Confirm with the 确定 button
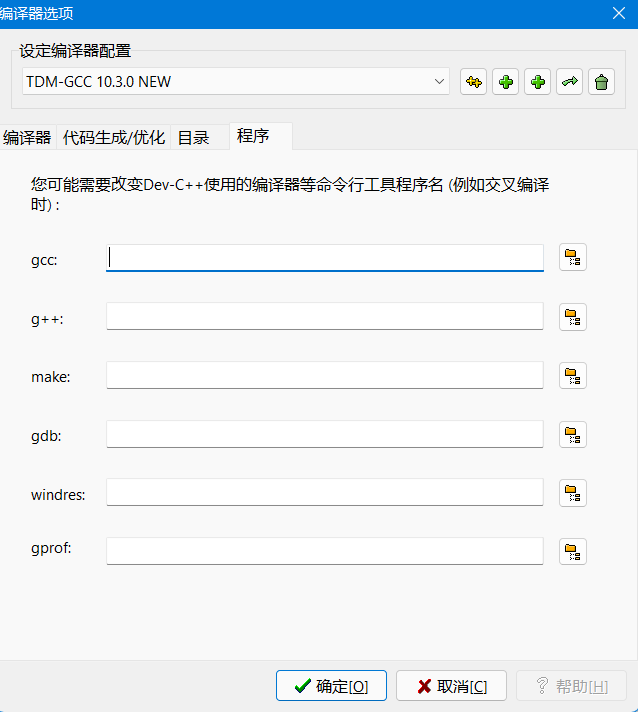Image resolution: width=638 pixels, height=712 pixels. tap(331, 686)
